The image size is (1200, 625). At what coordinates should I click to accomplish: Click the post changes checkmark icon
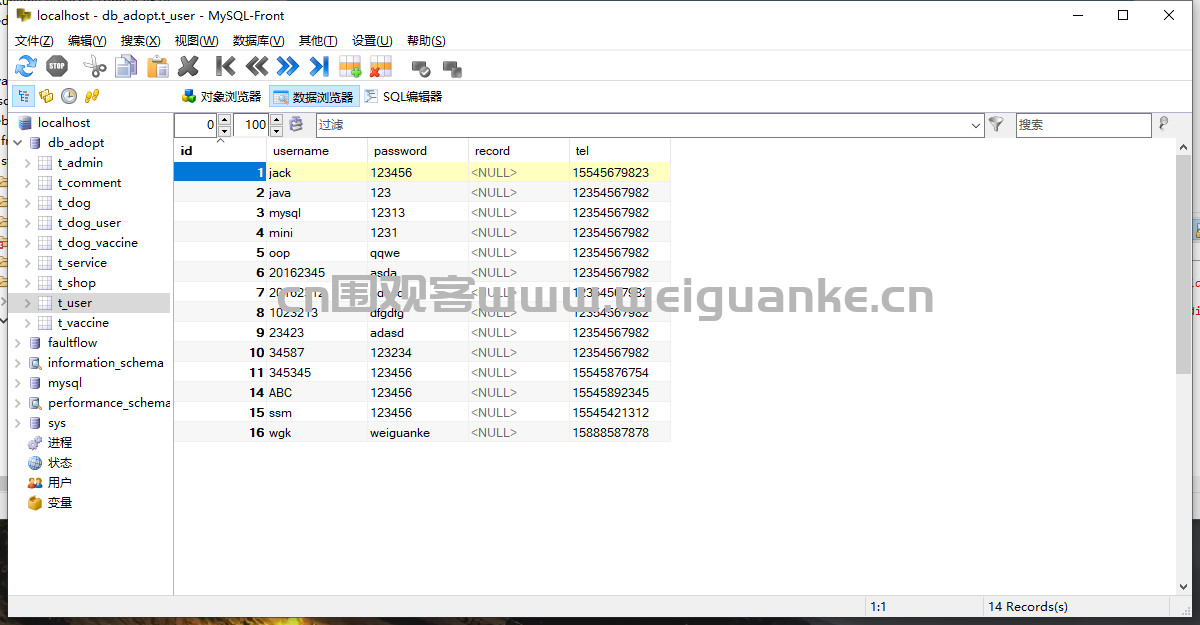coord(421,69)
